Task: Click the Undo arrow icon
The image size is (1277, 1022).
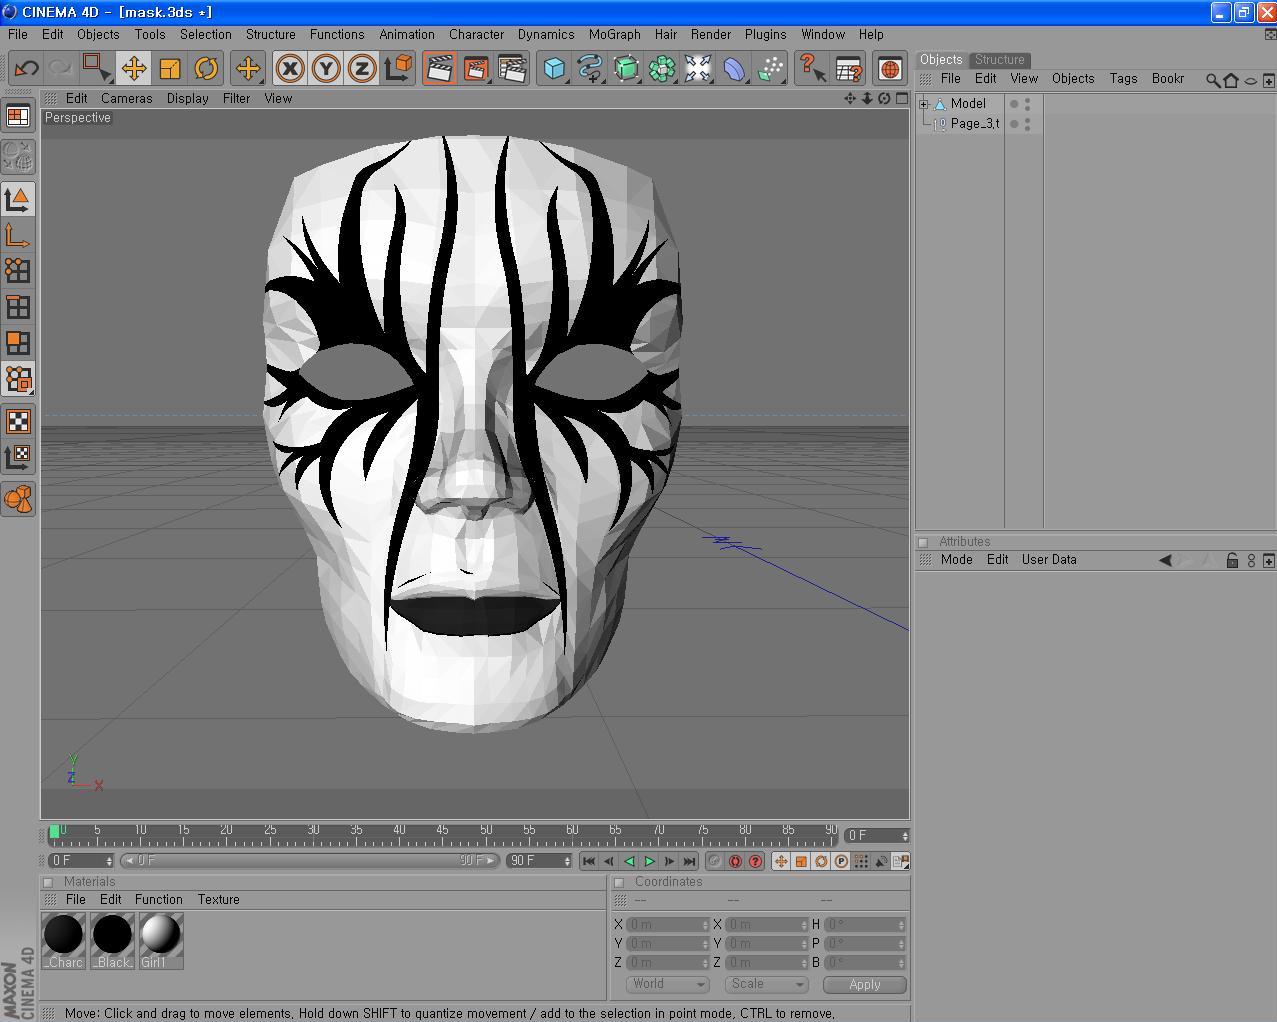Action: 26,68
